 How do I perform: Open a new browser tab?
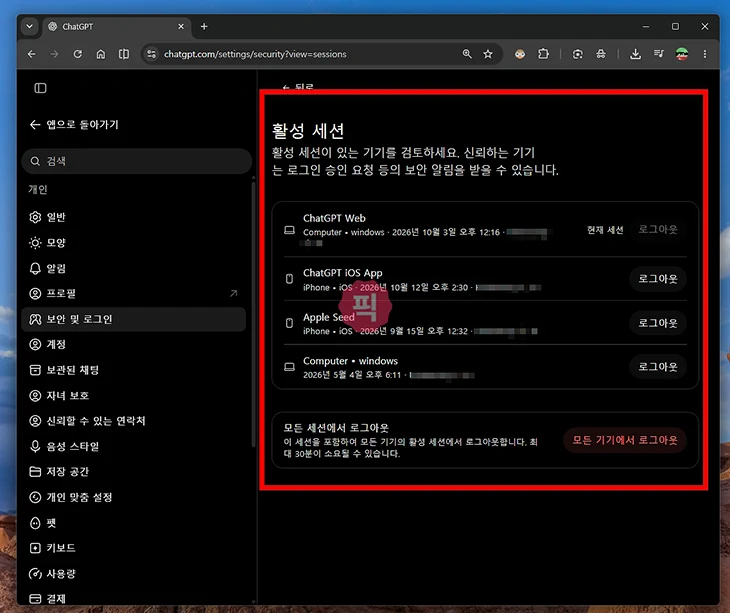[x=204, y=27]
